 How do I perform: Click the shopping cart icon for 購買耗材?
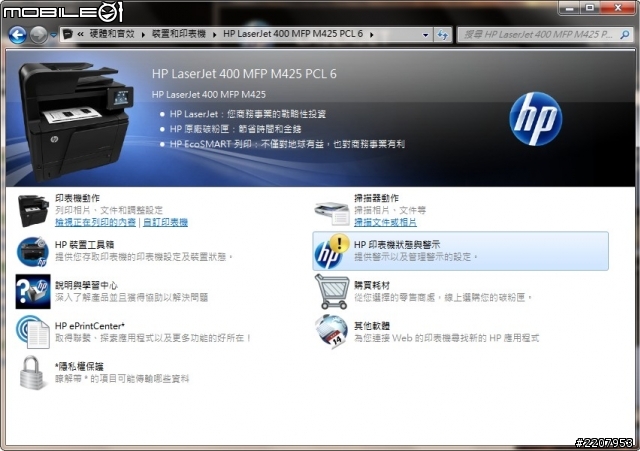(332, 291)
